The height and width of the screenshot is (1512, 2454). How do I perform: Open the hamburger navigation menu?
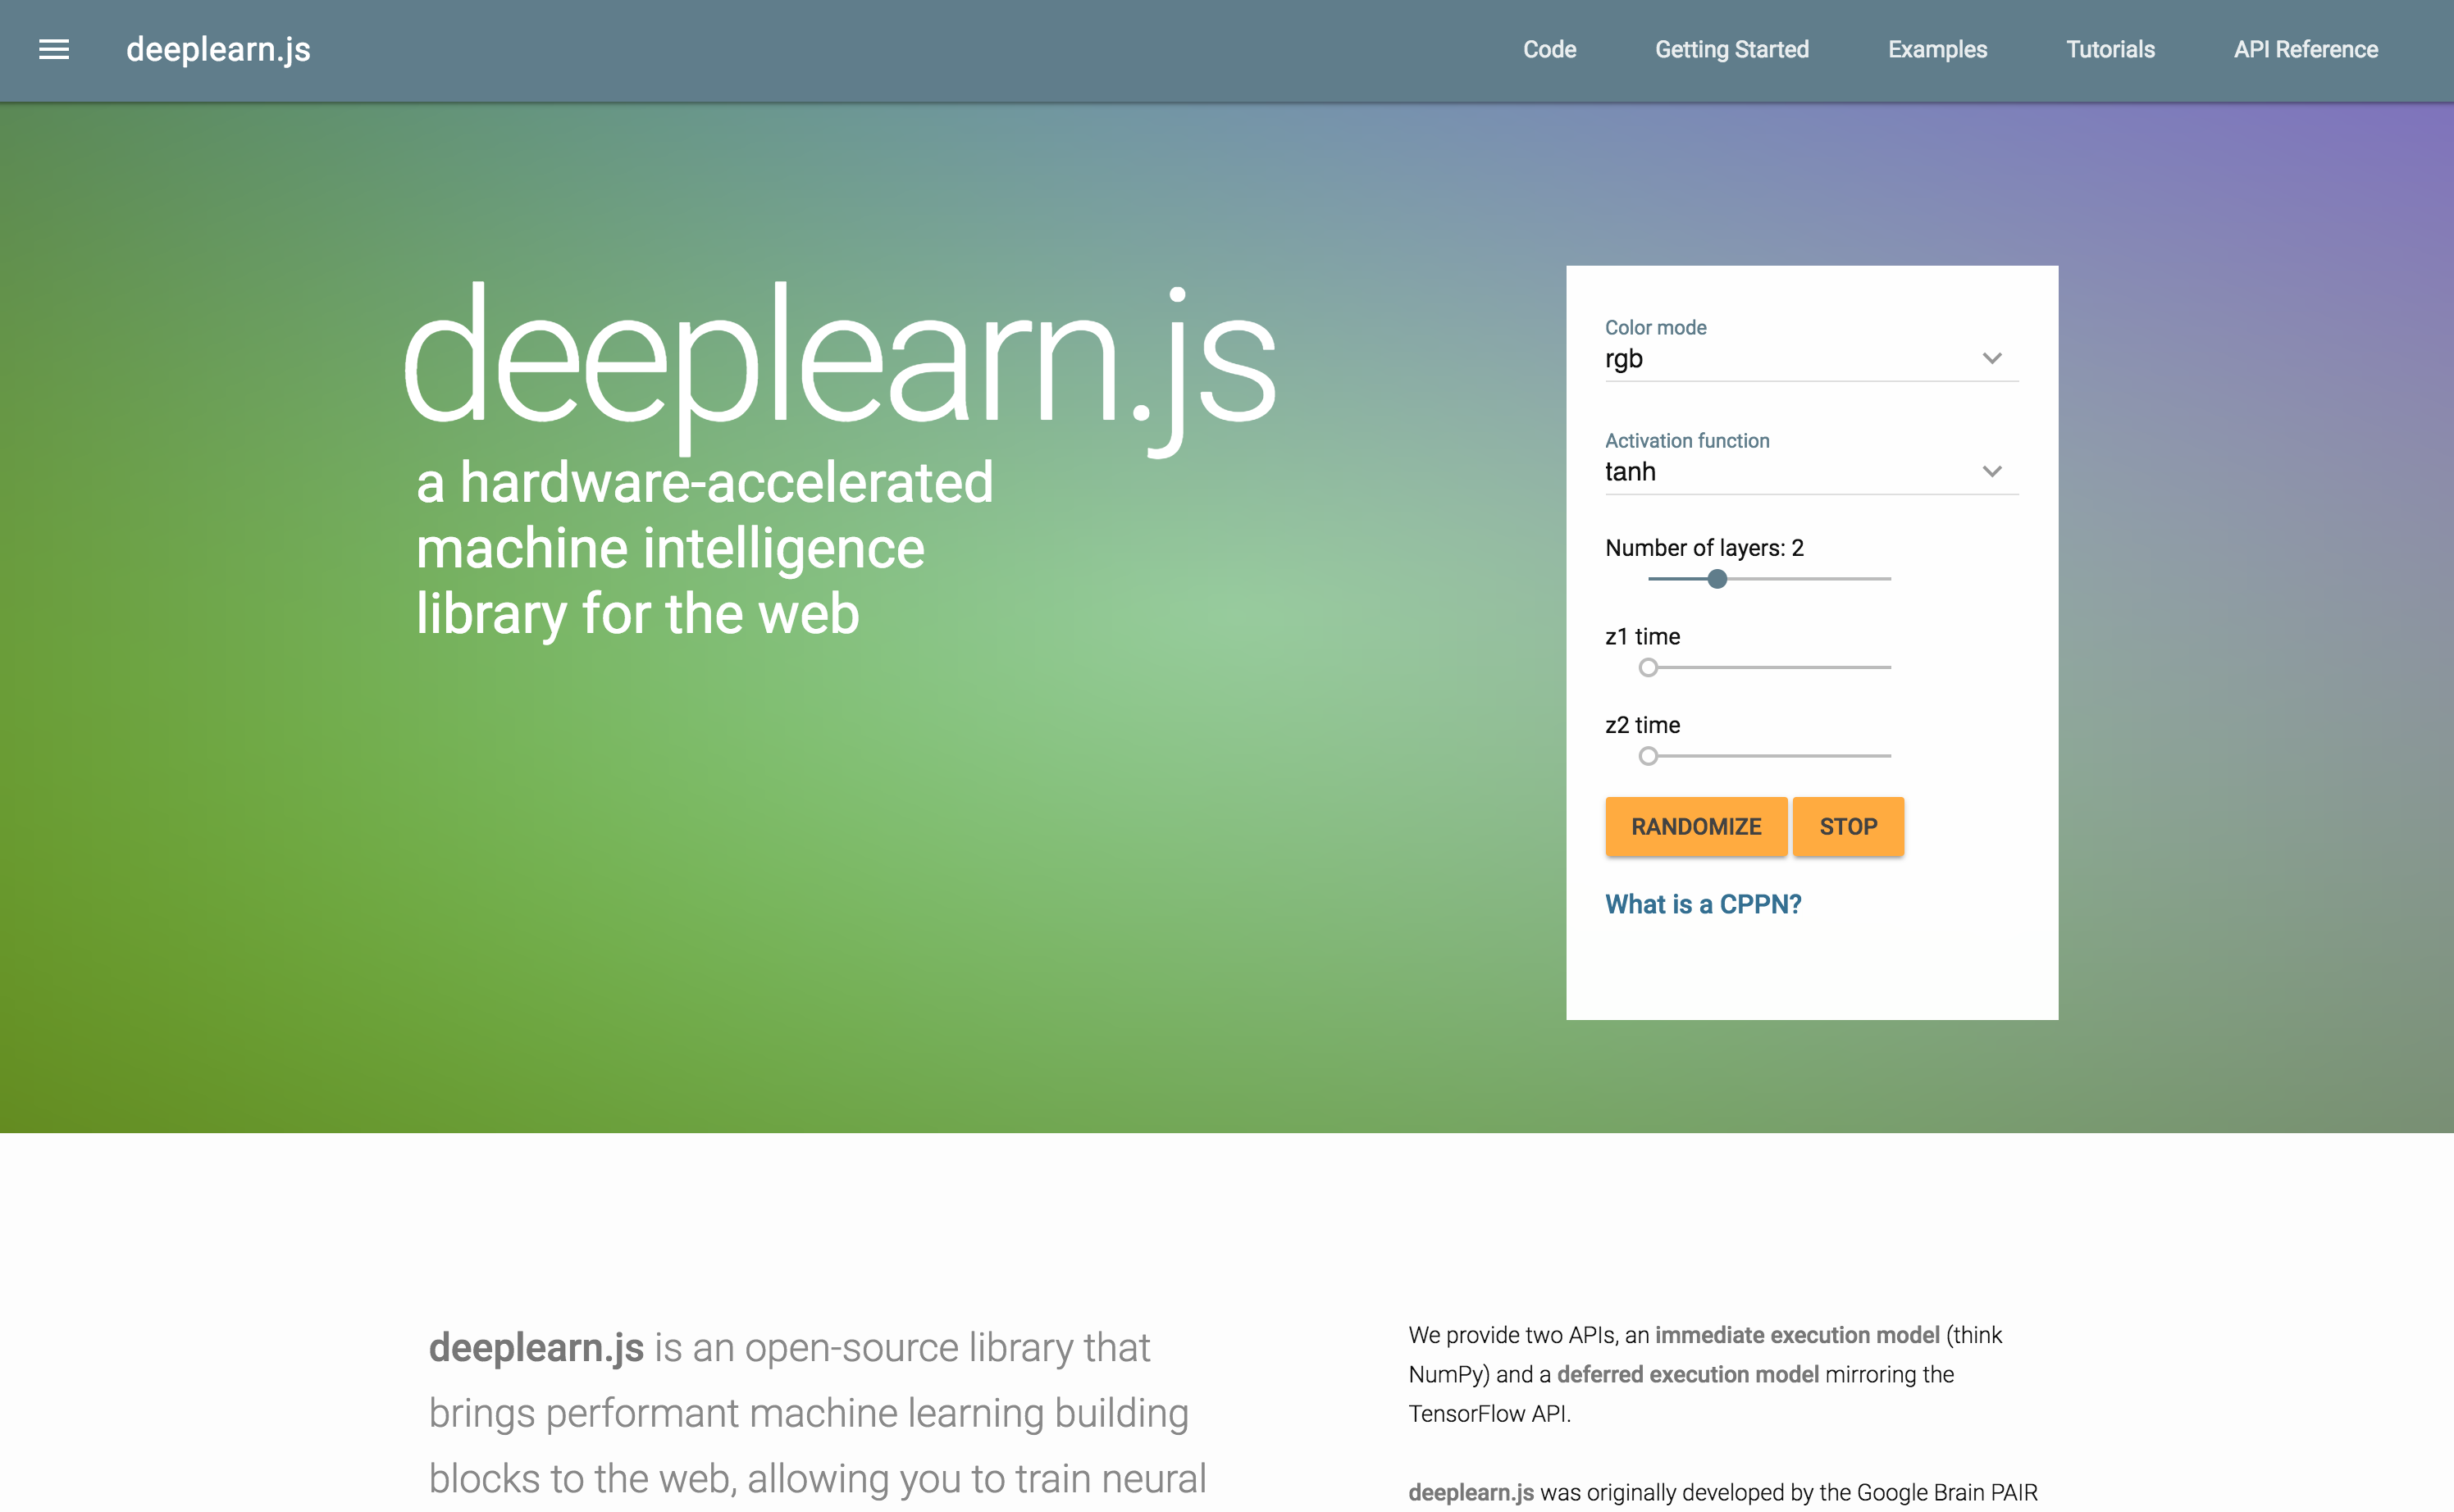tap(54, 49)
